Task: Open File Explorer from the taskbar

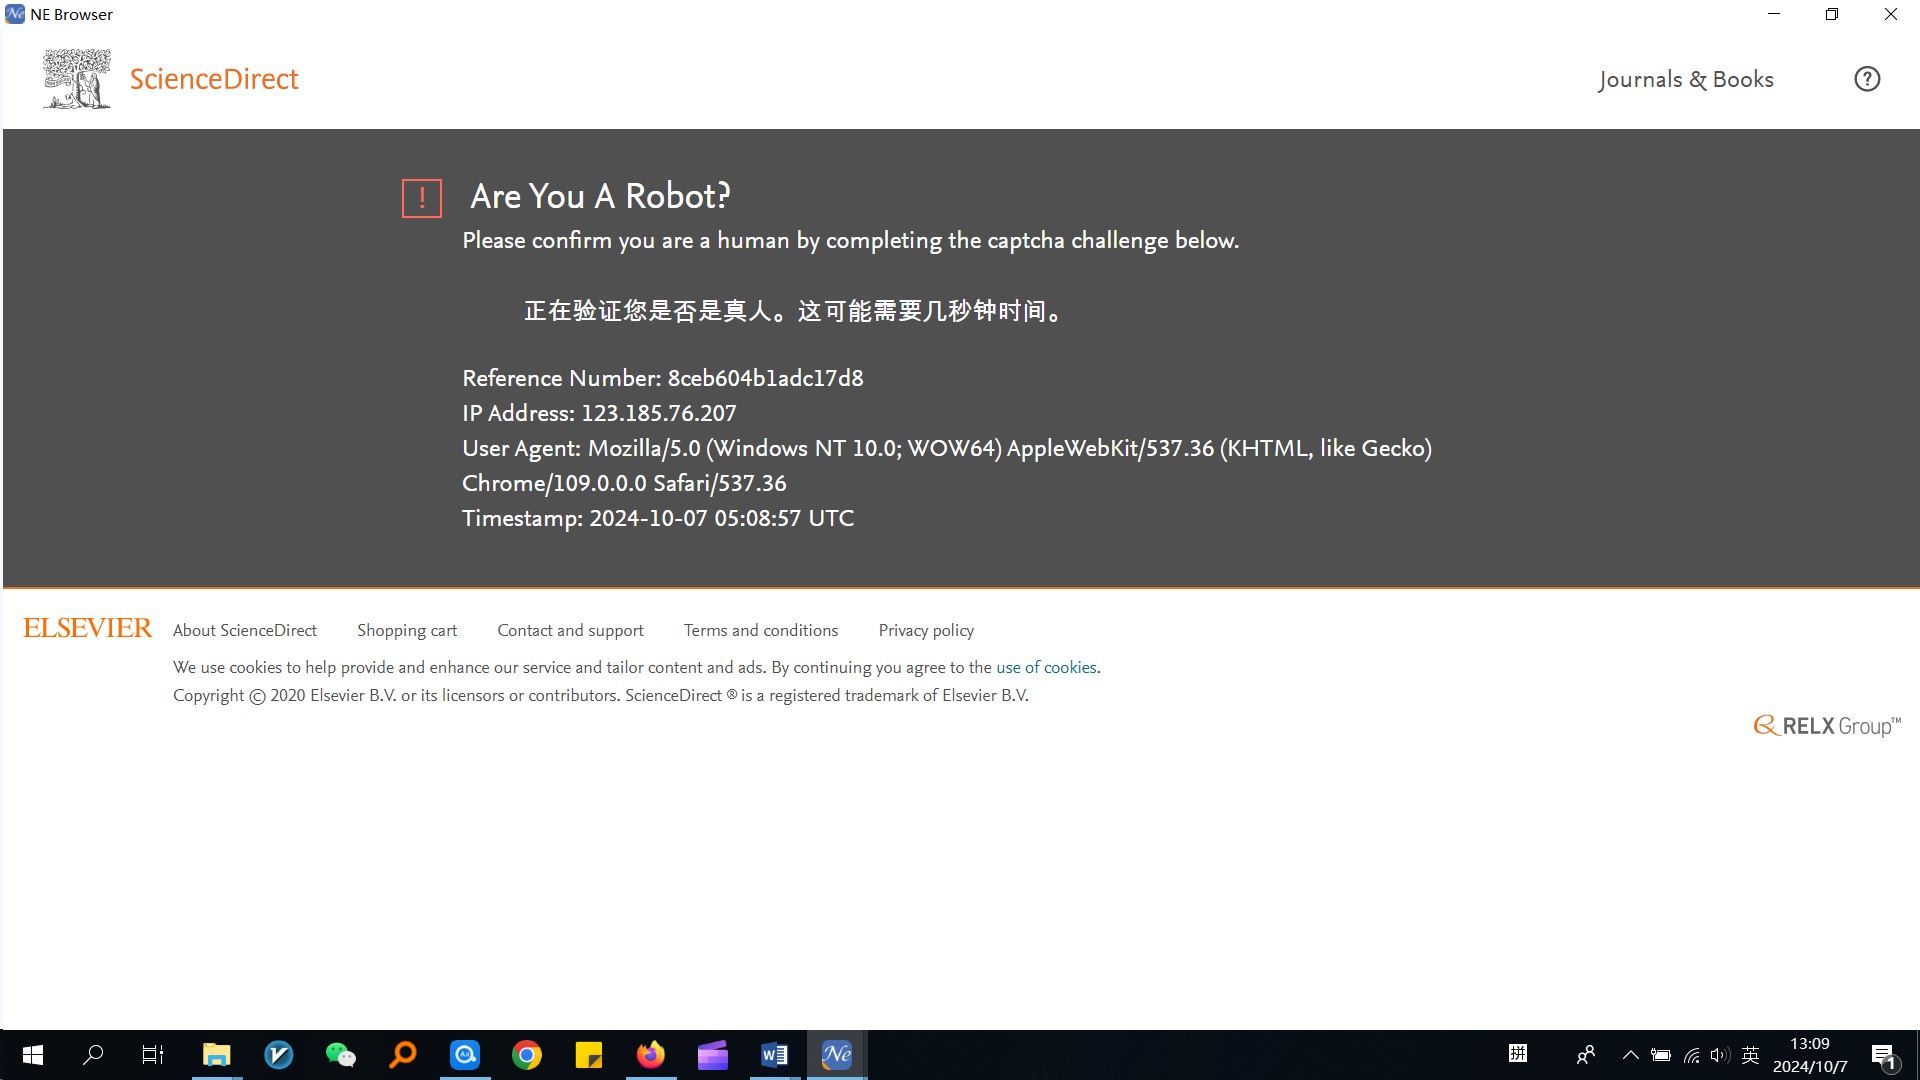Action: click(217, 1055)
